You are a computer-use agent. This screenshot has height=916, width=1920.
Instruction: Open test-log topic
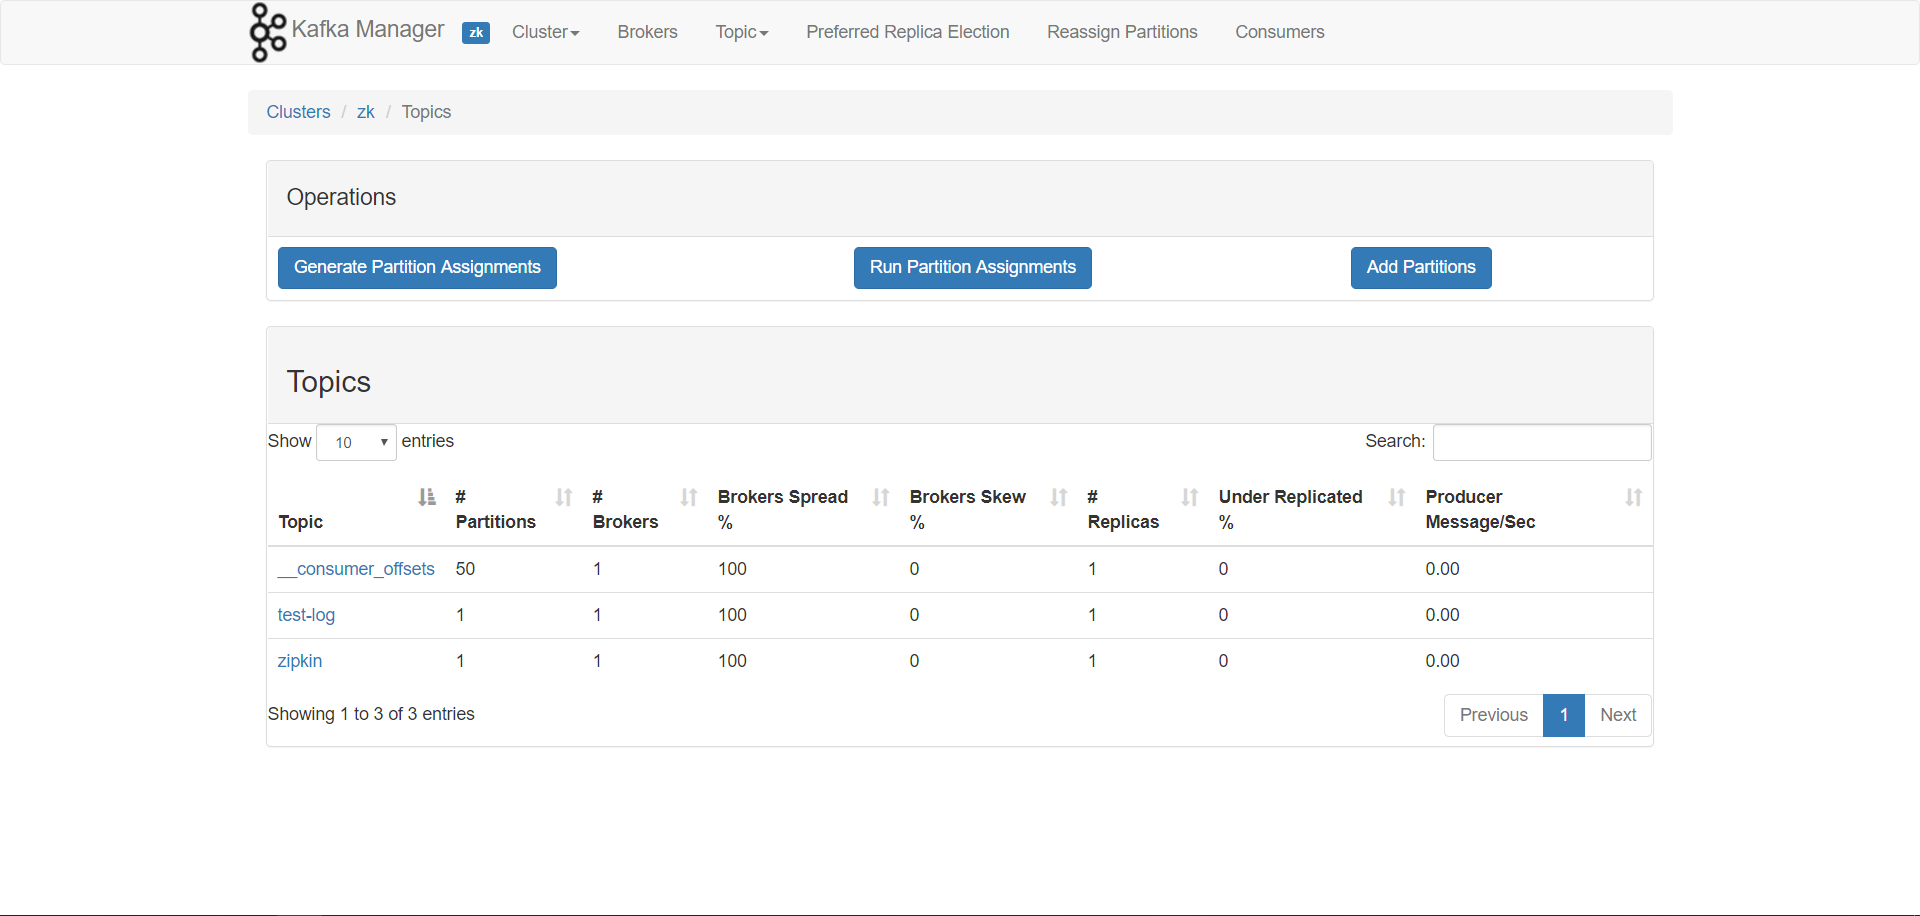click(306, 615)
